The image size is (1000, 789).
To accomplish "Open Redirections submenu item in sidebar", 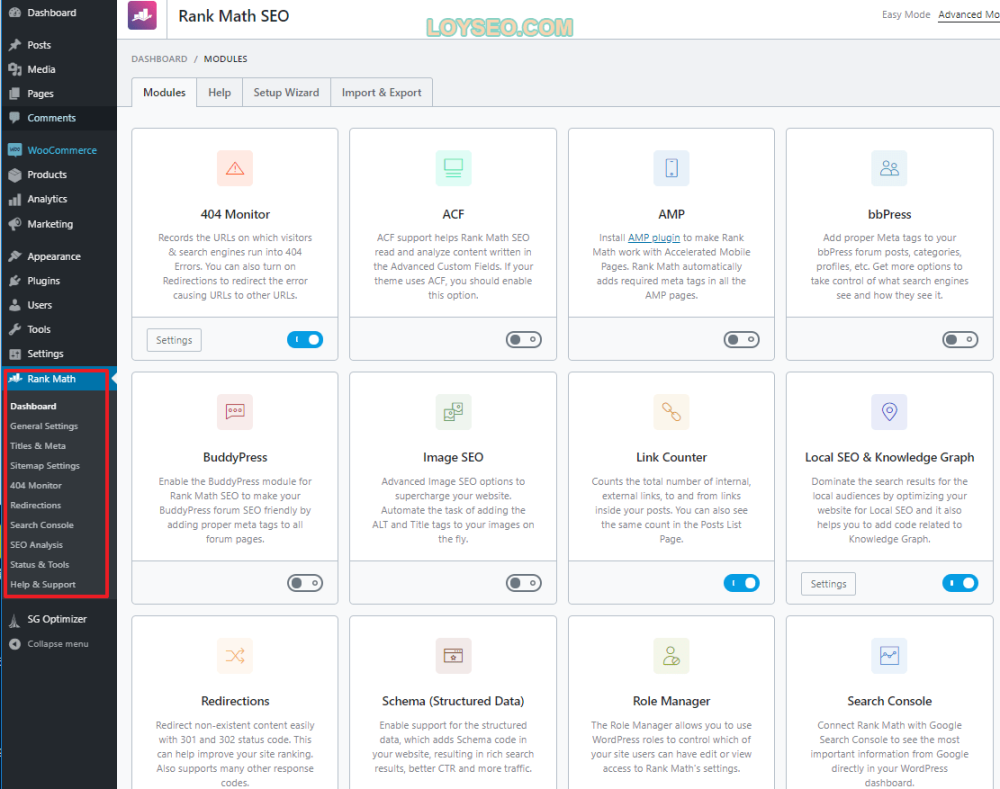I will [x=36, y=505].
